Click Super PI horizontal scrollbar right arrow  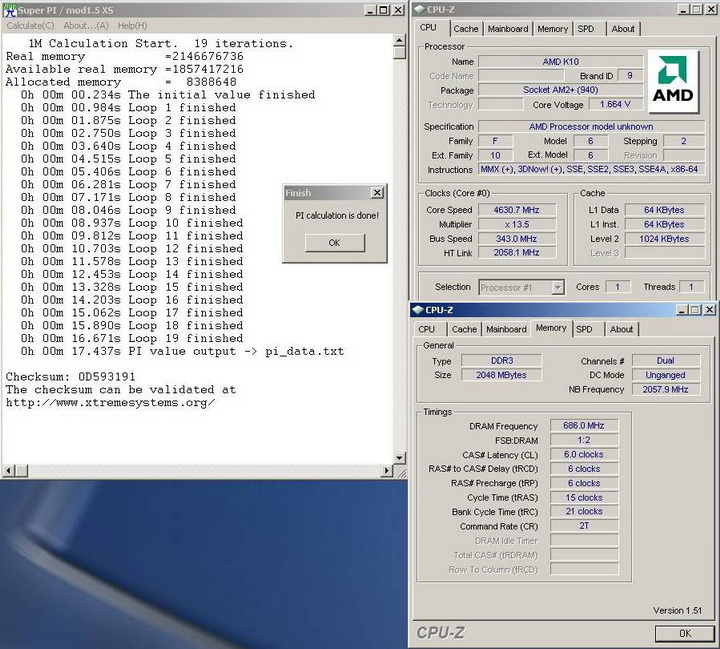[x=385, y=471]
